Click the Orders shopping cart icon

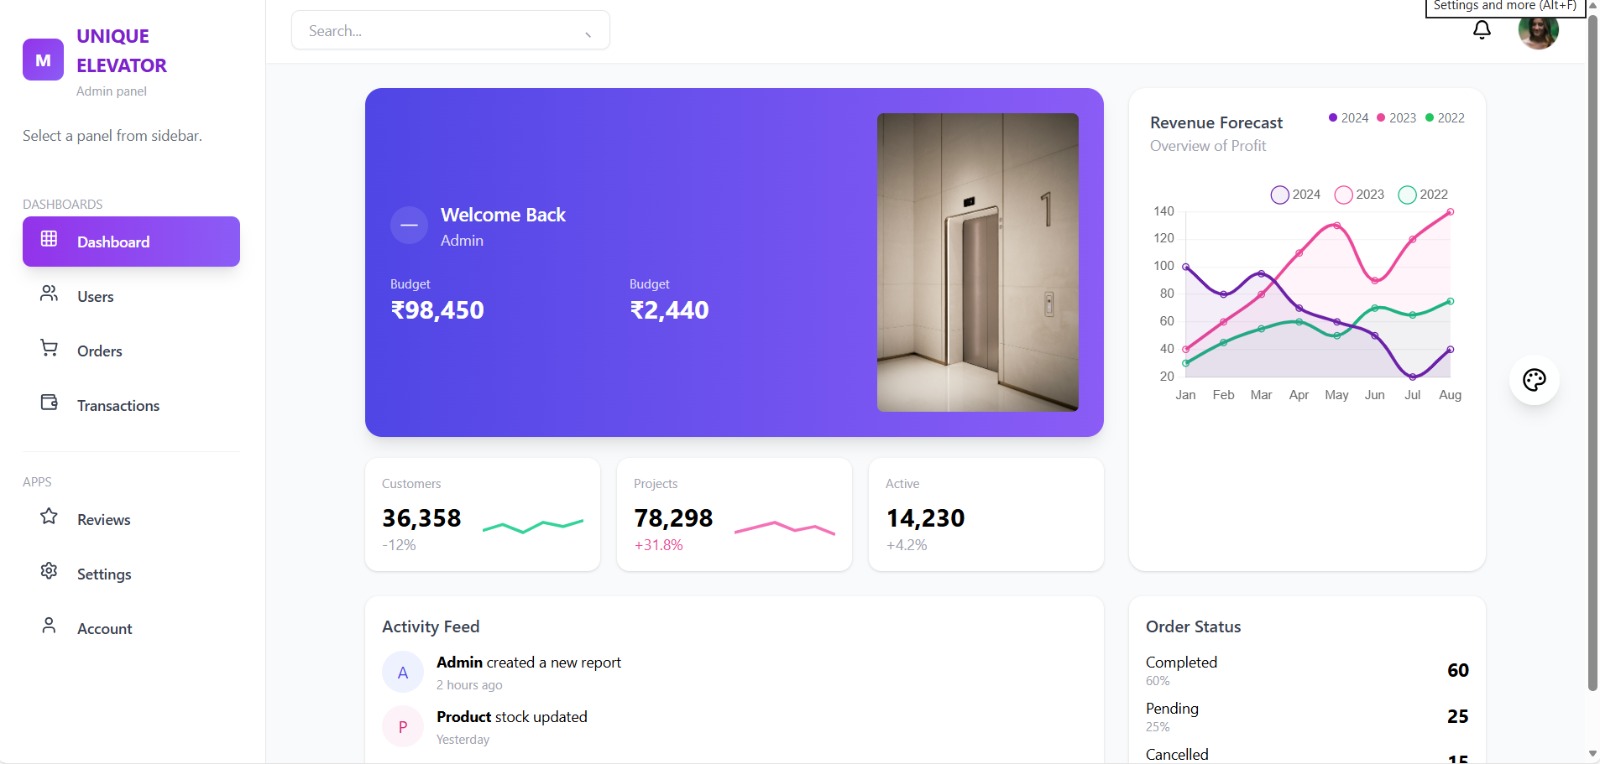pos(49,348)
